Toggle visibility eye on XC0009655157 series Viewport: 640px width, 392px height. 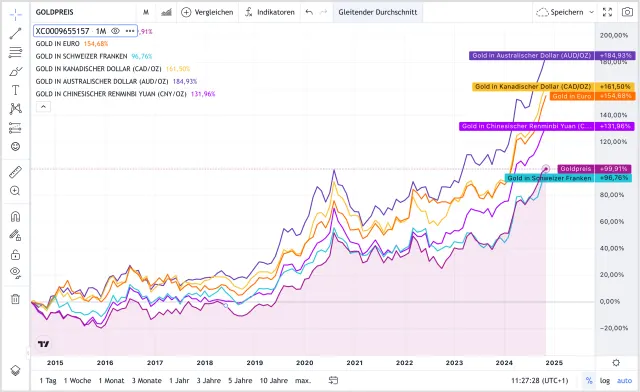click(x=116, y=31)
